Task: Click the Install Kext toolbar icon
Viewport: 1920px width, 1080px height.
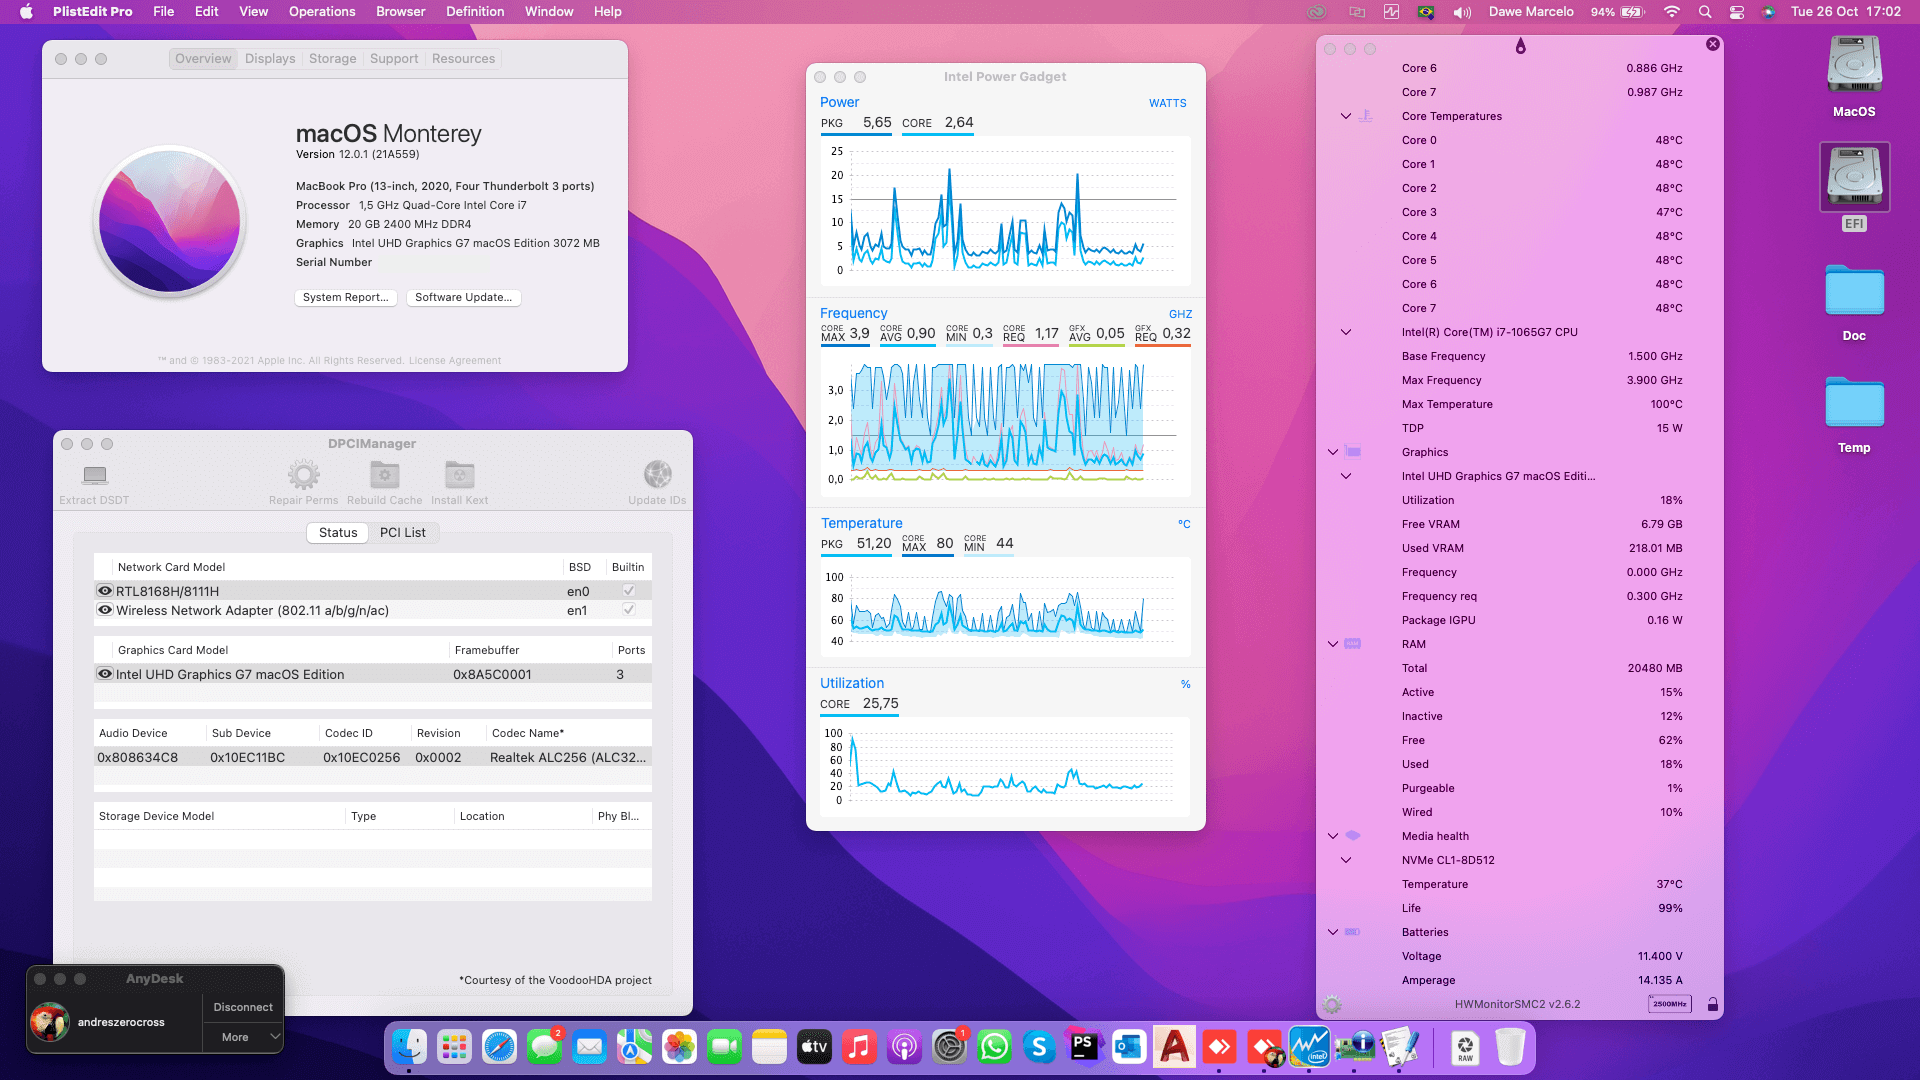Action: tap(460, 475)
